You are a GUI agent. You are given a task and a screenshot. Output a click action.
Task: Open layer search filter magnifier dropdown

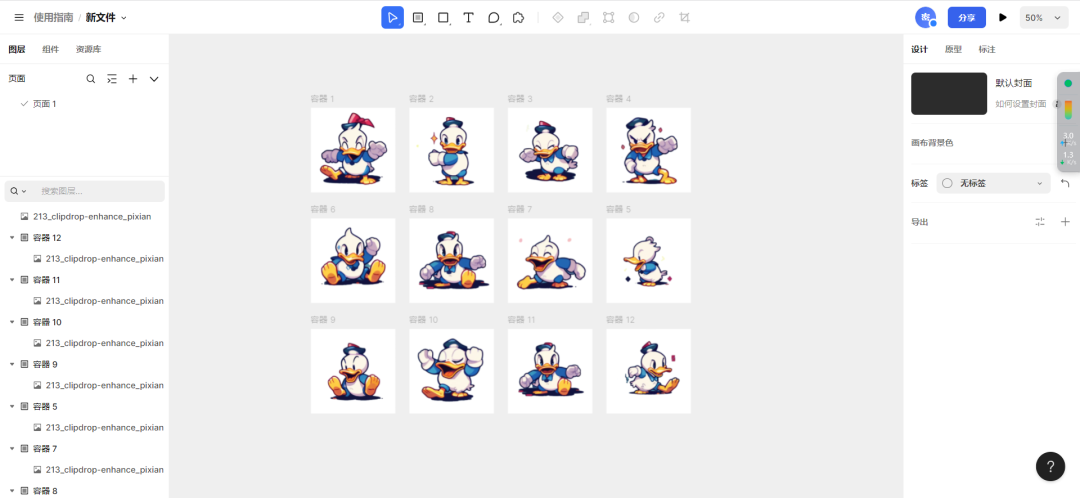point(18,191)
